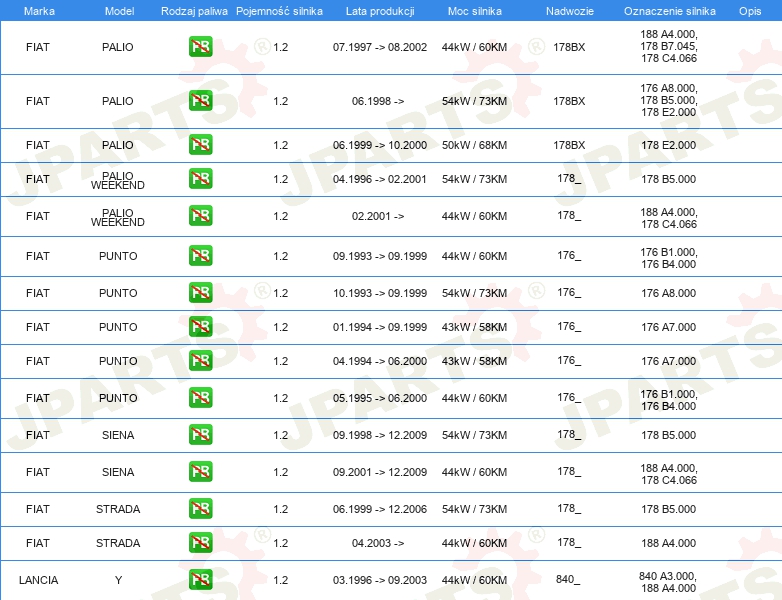This screenshot has width=782, height=600.
Task: Click date range 06.1999 -> 10.2000
Action: point(380,145)
